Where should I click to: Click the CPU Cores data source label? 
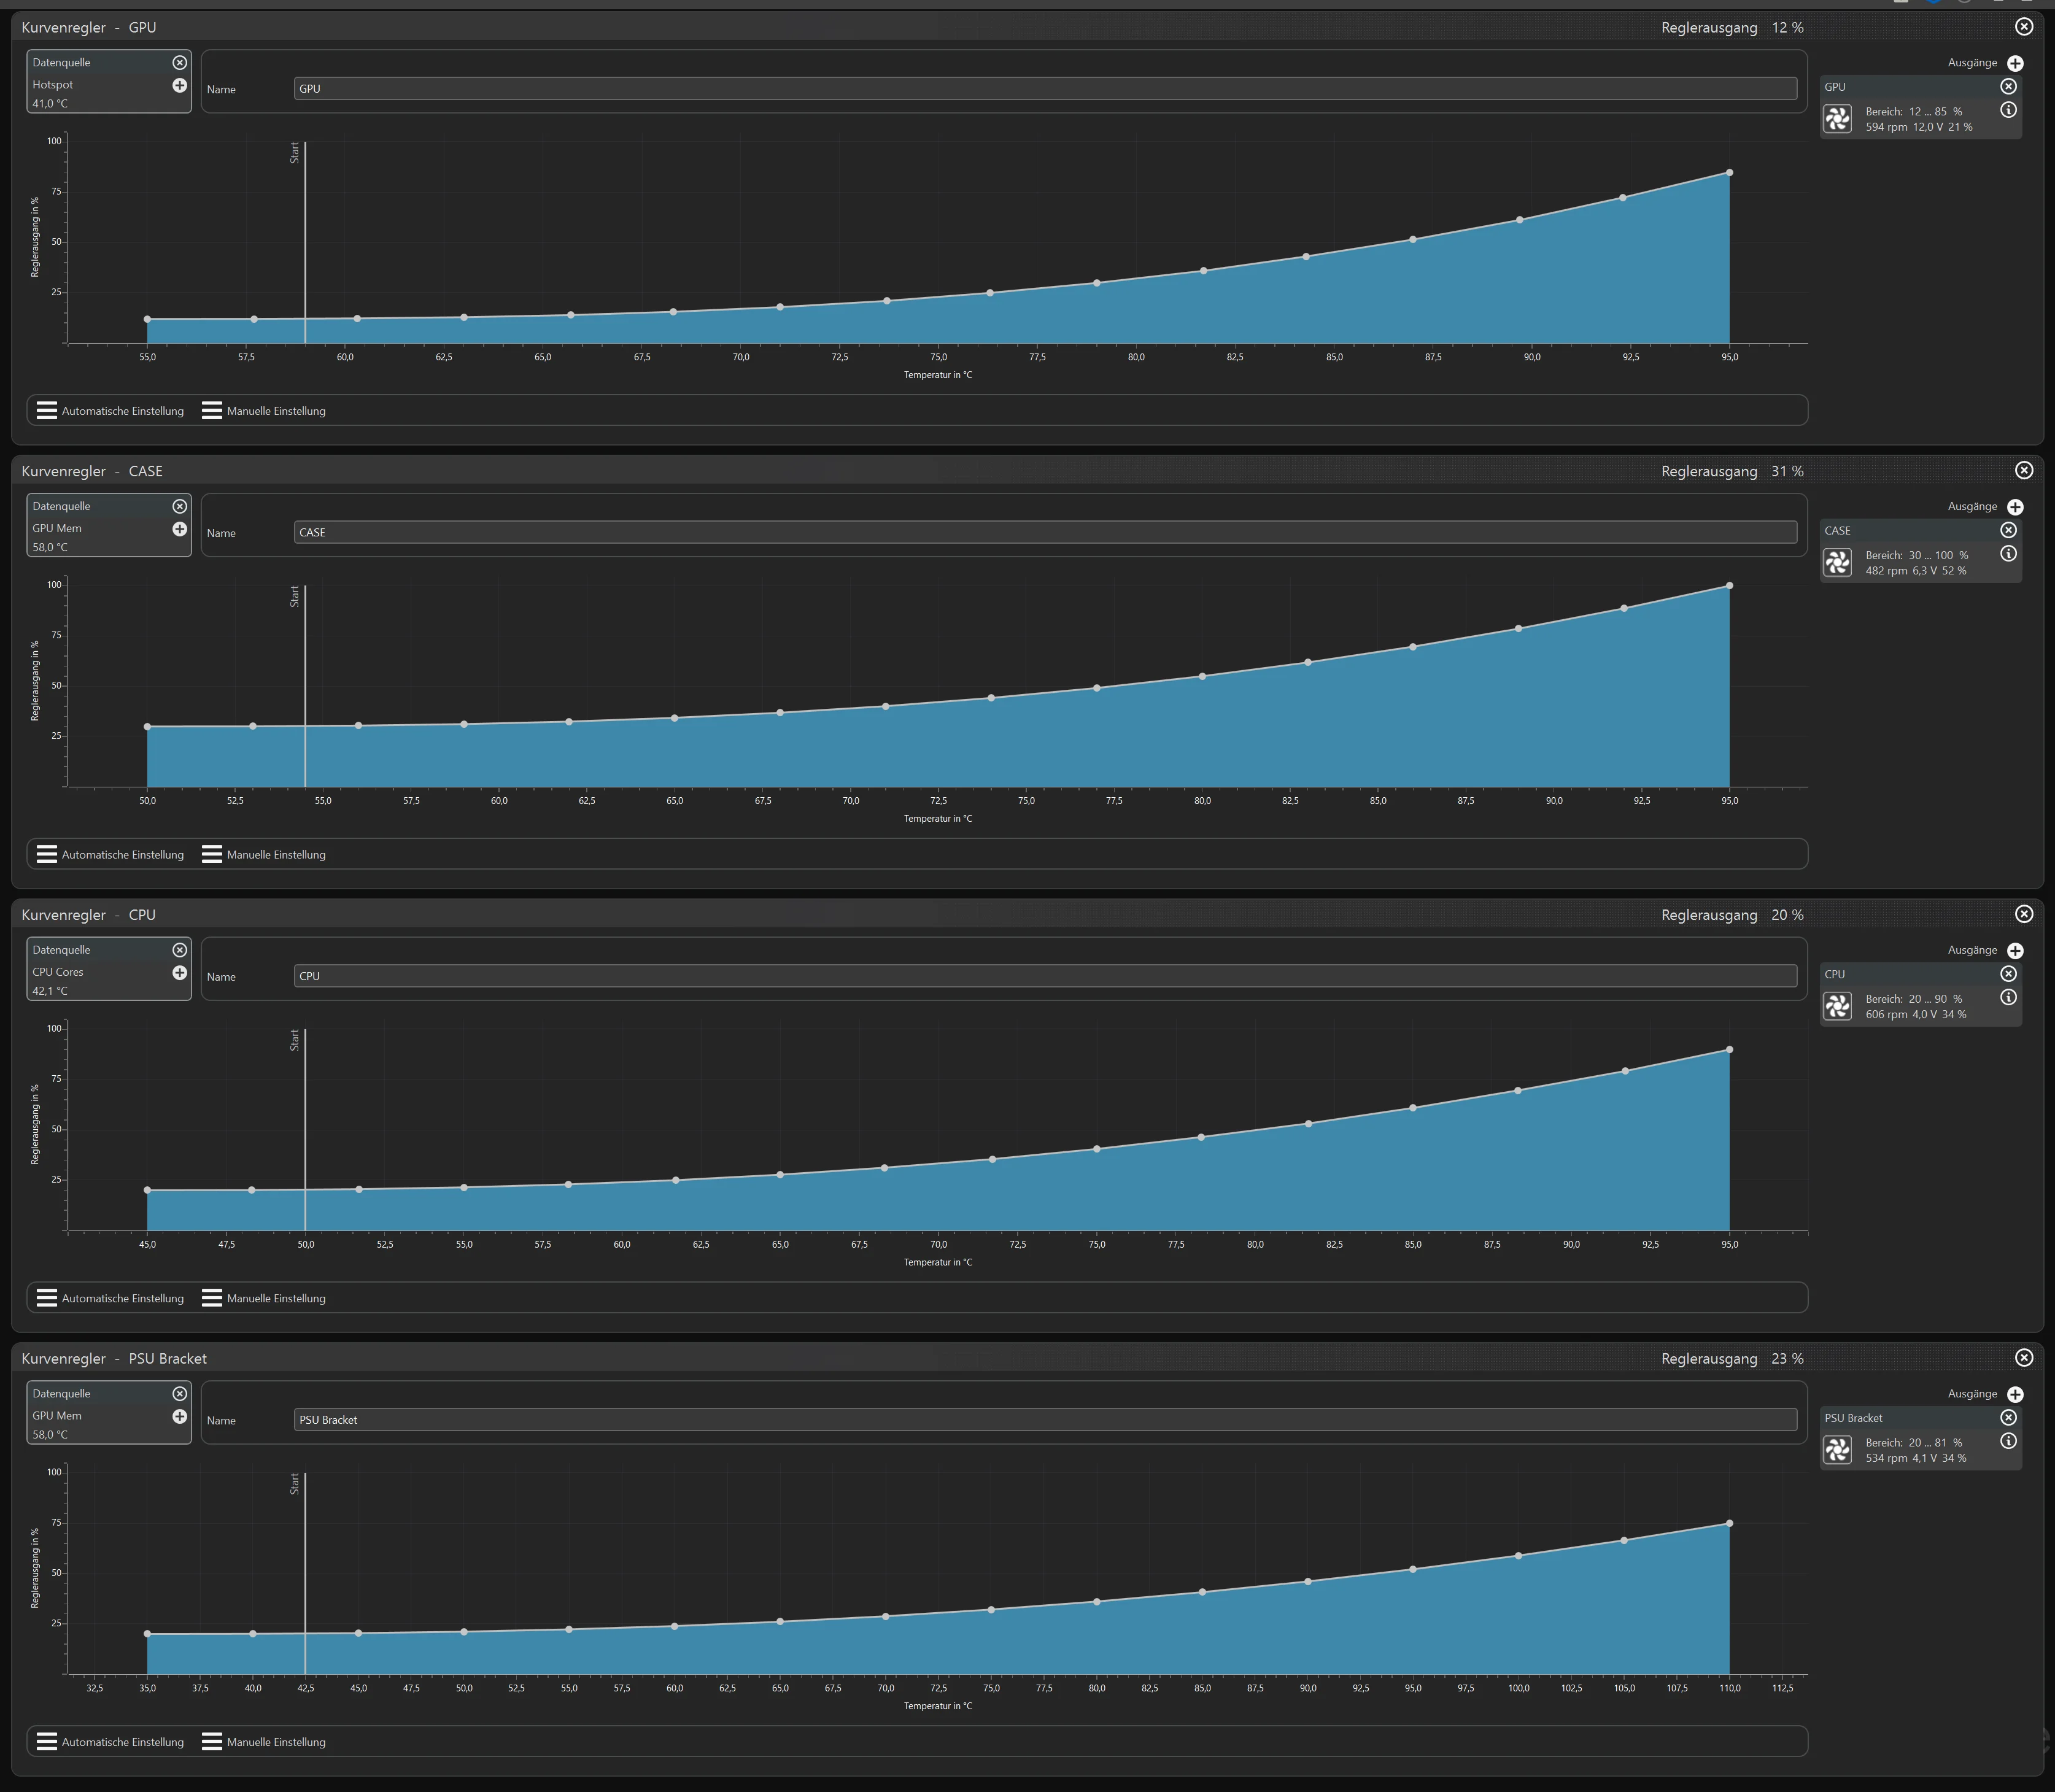[x=58, y=972]
